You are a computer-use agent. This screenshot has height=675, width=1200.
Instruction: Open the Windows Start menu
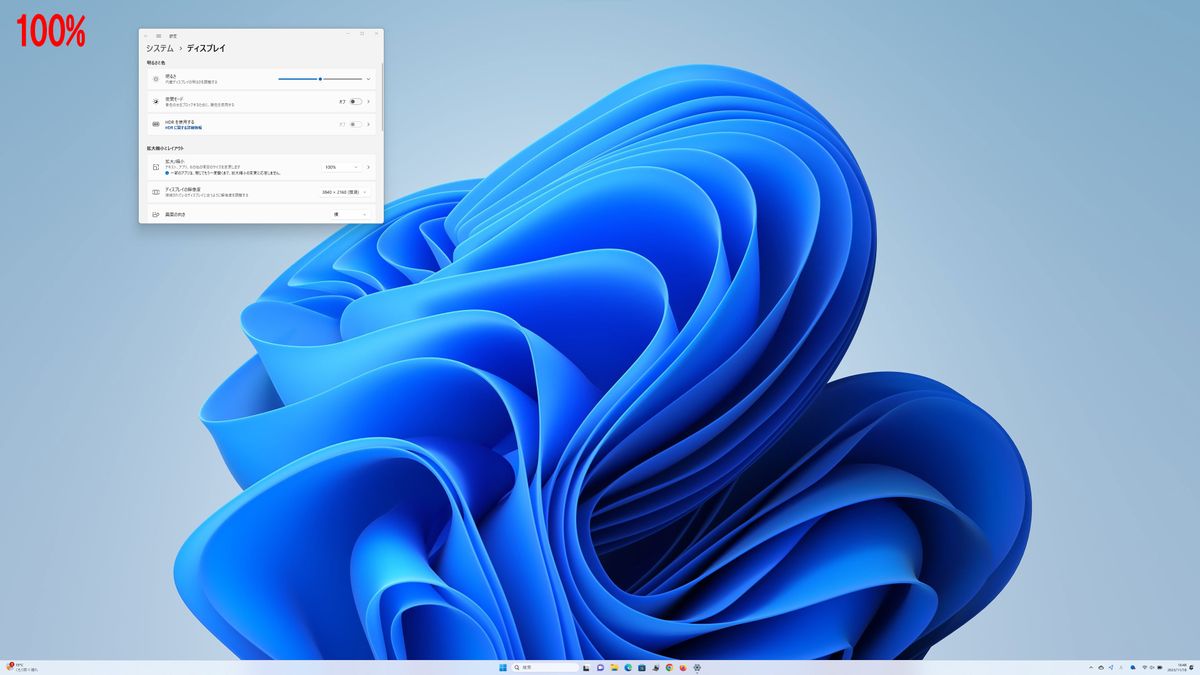tap(502, 667)
